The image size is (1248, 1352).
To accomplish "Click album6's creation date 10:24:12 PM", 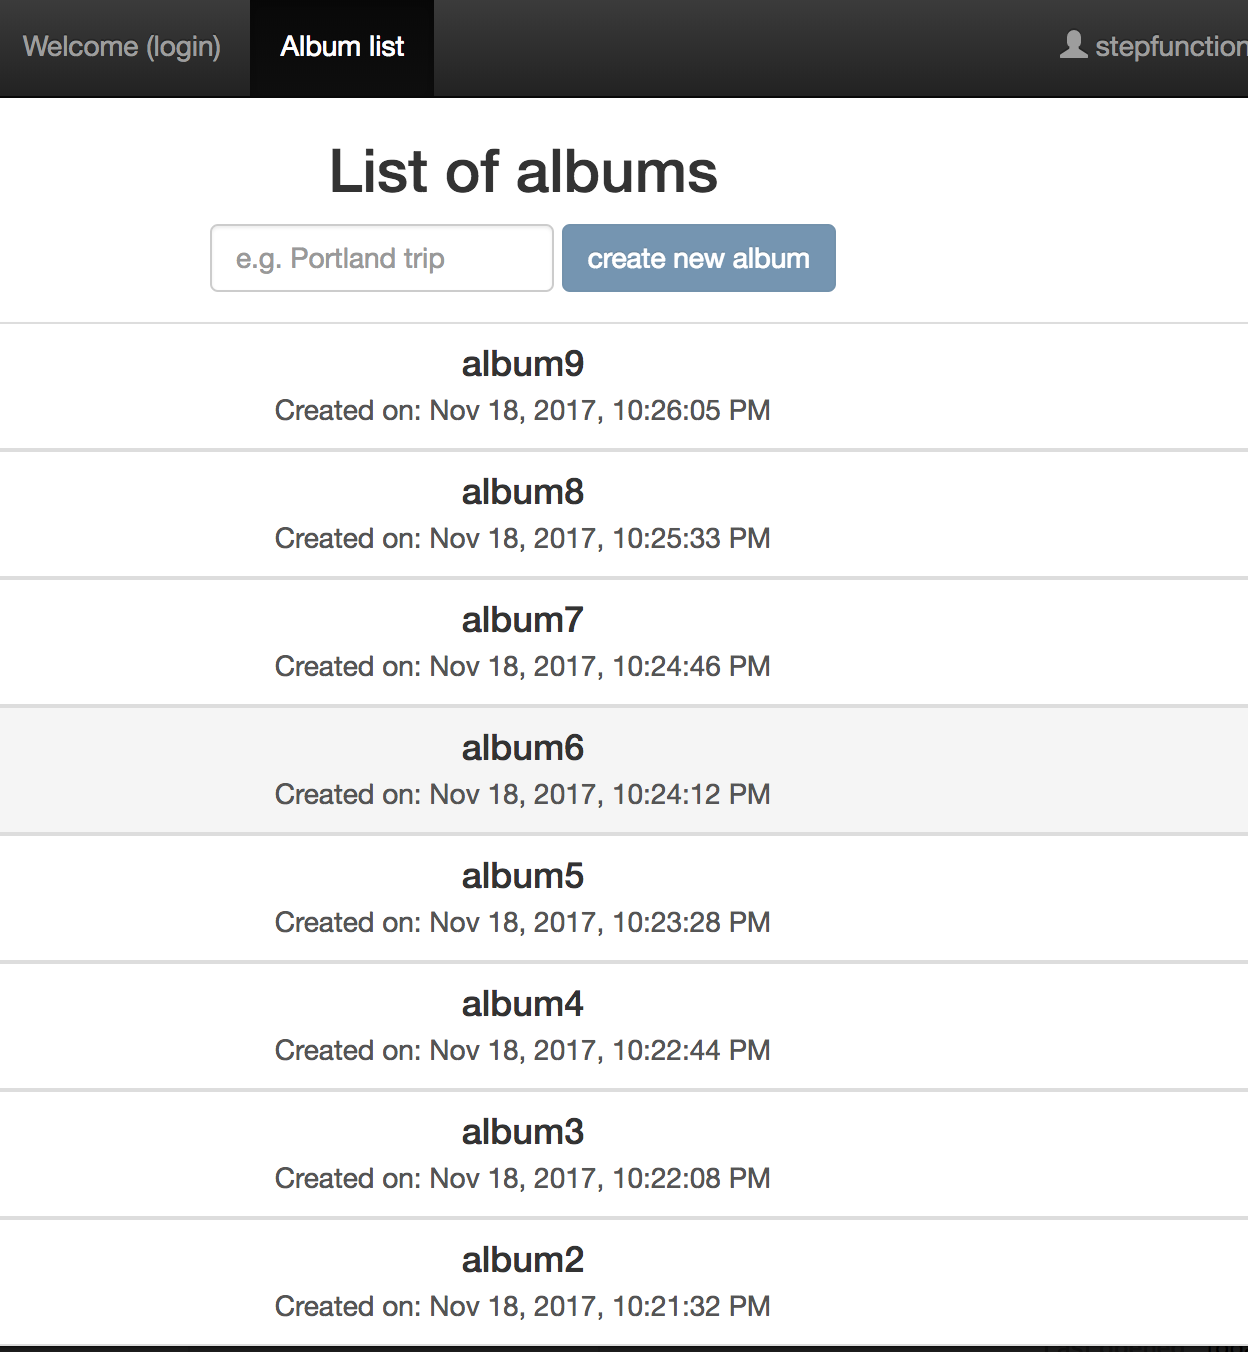I will pyautogui.click(x=523, y=795).
